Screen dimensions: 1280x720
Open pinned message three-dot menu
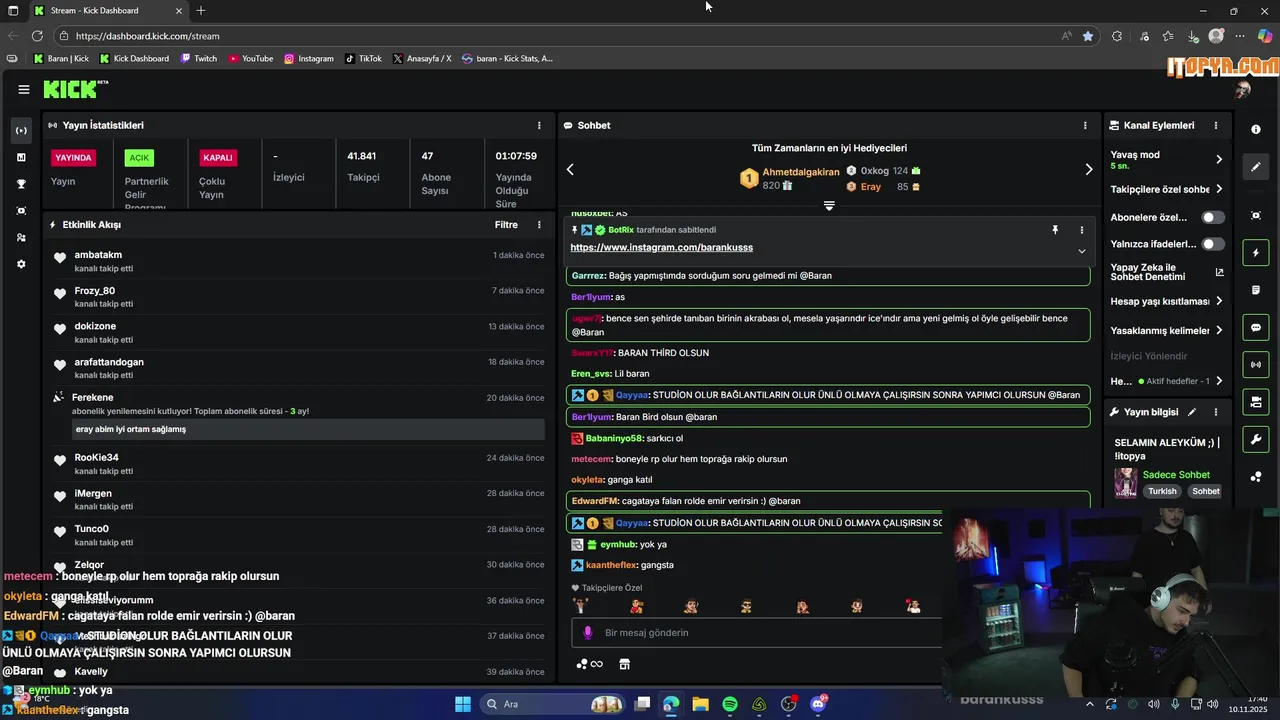tap(1081, 230)
